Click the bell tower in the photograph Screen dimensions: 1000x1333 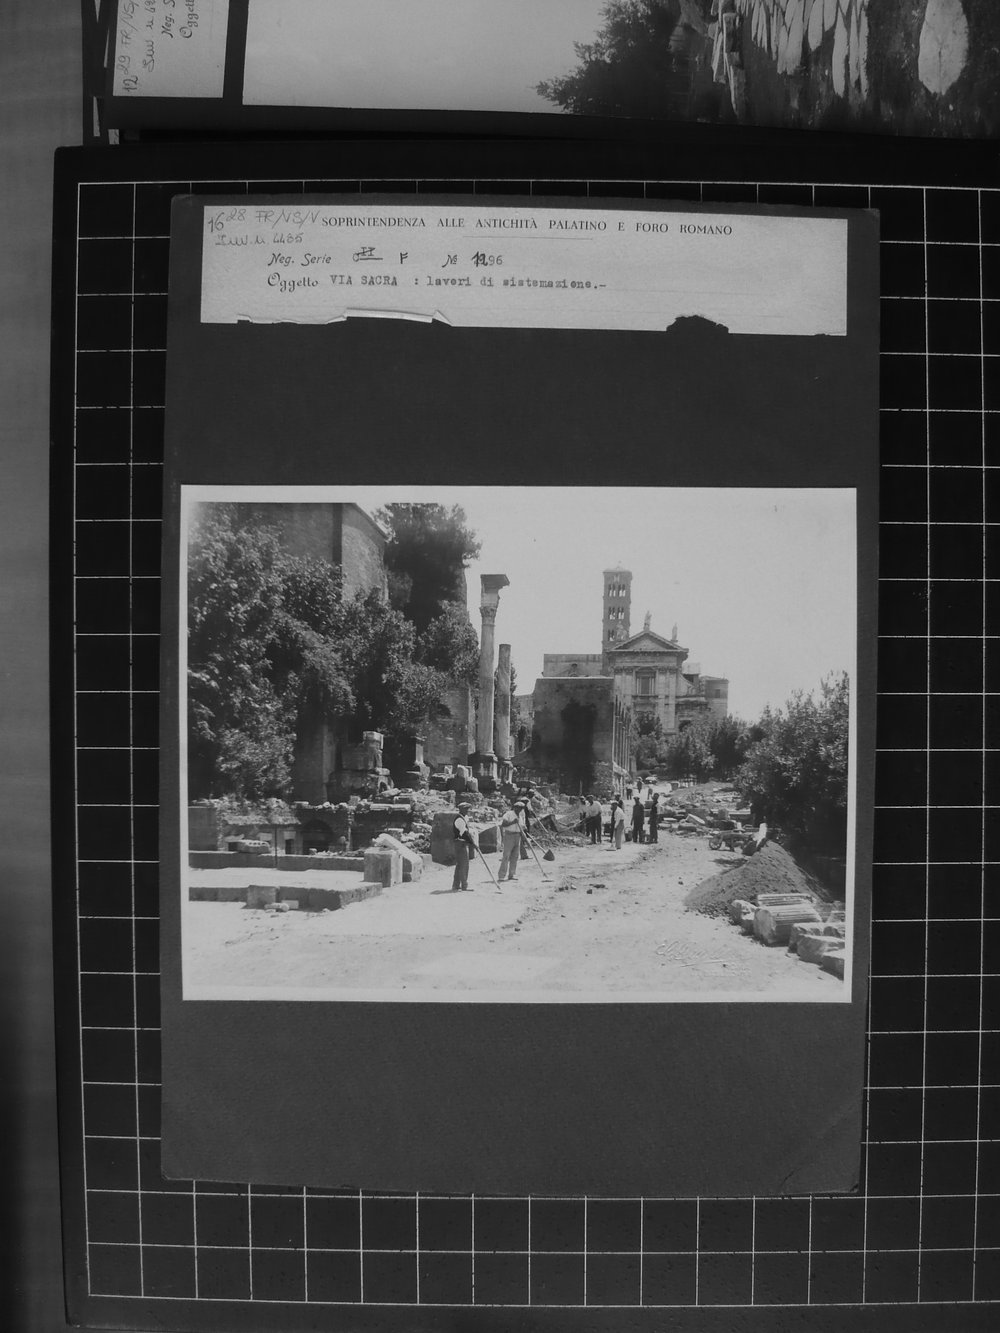[x=617, y=610]
